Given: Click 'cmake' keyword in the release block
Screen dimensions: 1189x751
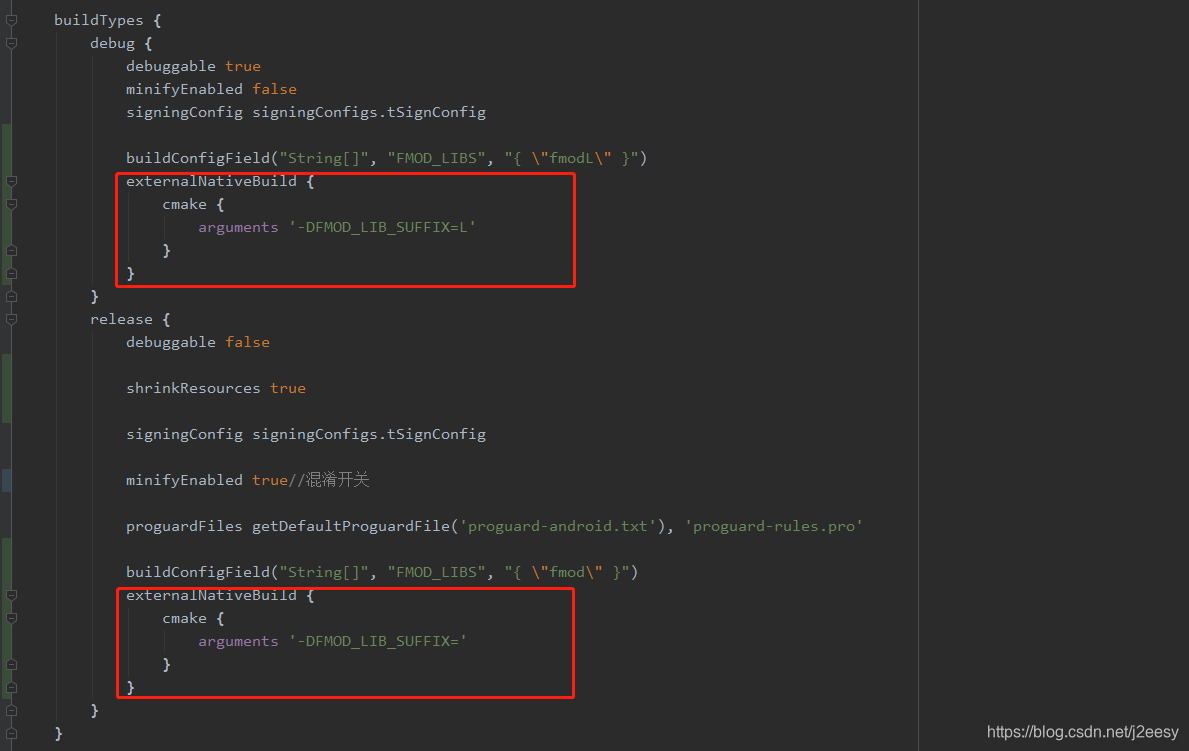Looking at the screenshot, I should tap(184, 618).
